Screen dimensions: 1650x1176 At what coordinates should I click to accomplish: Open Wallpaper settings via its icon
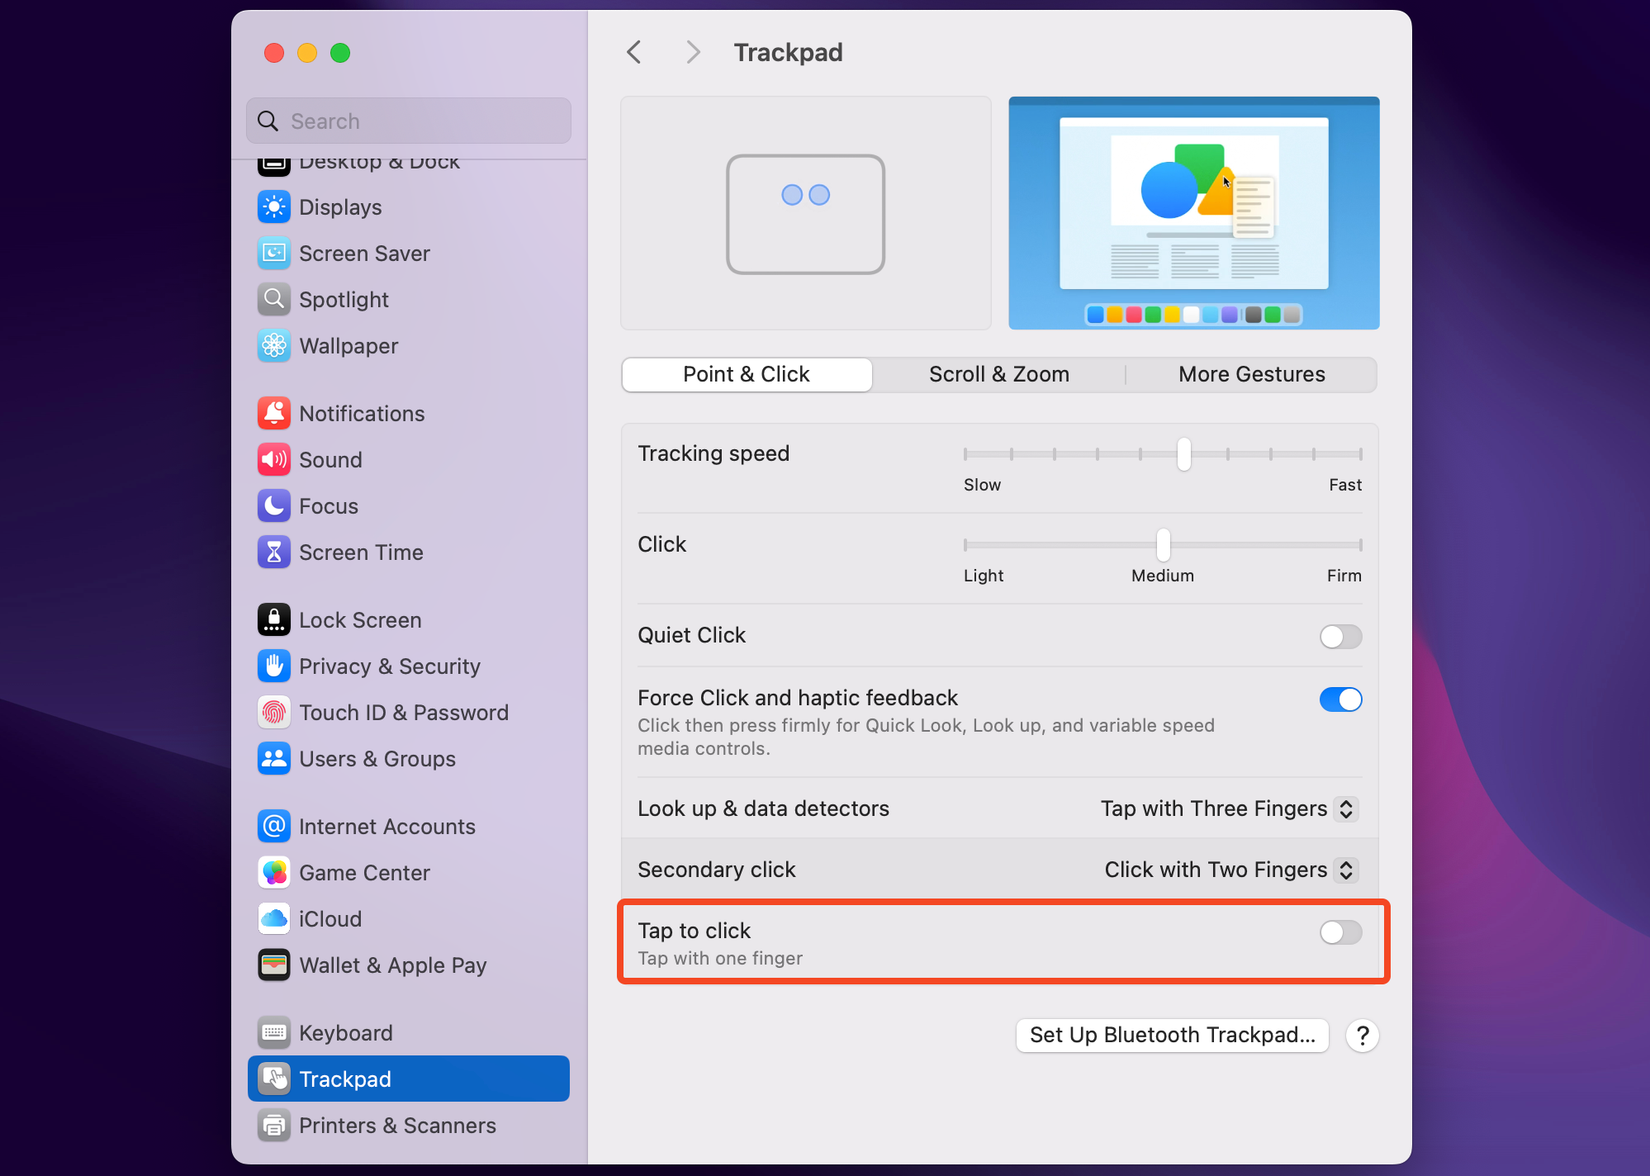pyautogui.click(x=274, y=346)
